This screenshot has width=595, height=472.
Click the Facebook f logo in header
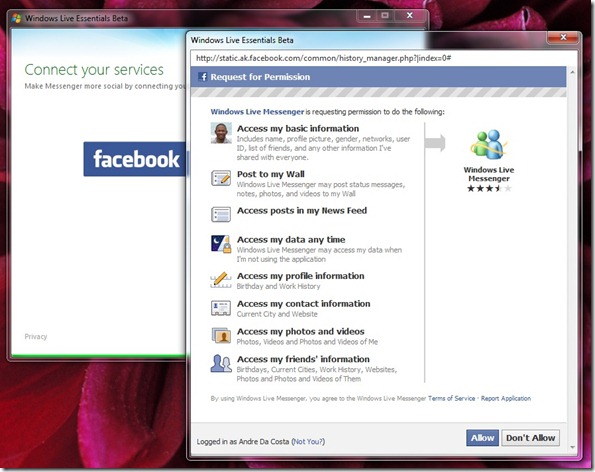203,77
